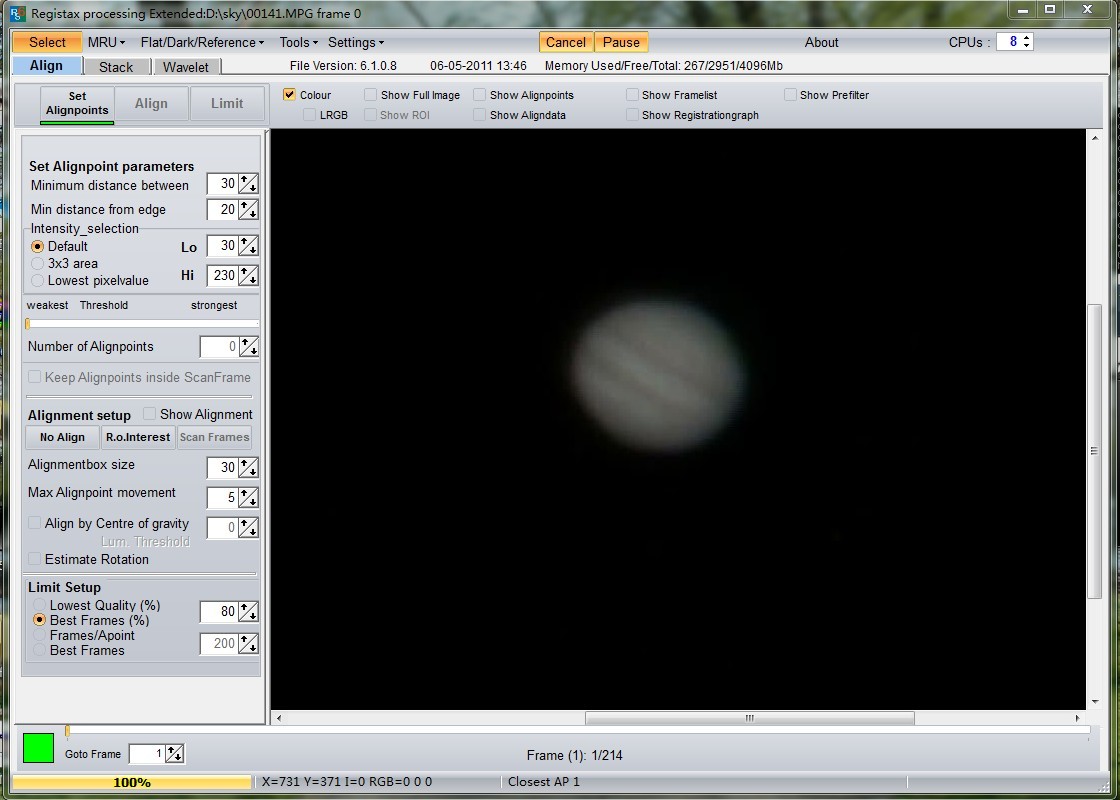Image resolution: width=1120 pixels, height=800 pixels.
Task: Click the Goto Frame number field
Action: pos(147,754)
